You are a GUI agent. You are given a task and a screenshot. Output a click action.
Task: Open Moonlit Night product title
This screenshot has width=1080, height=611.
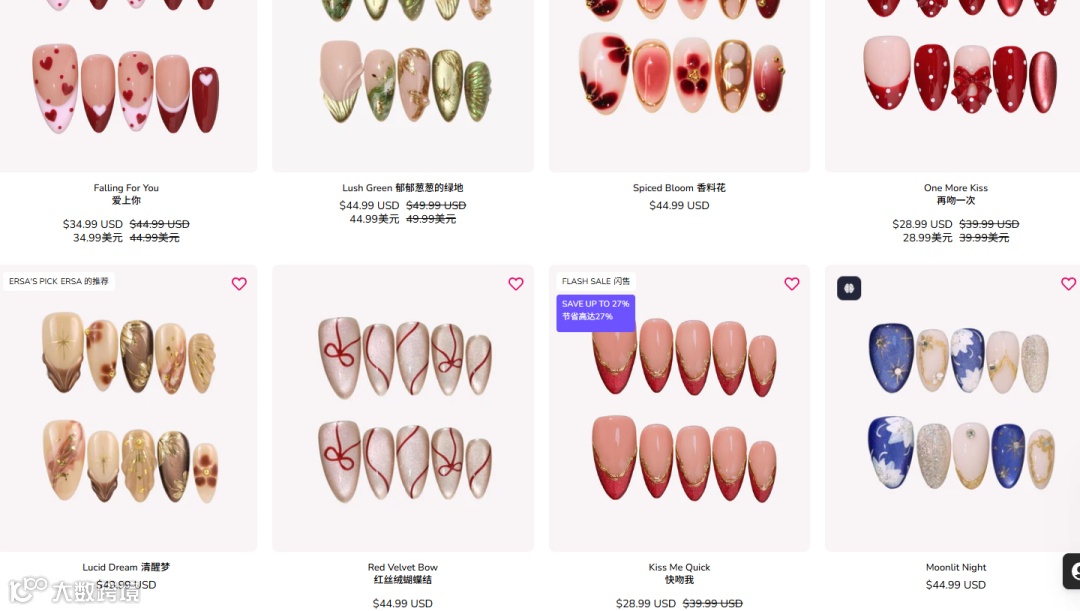pos(955,567)
